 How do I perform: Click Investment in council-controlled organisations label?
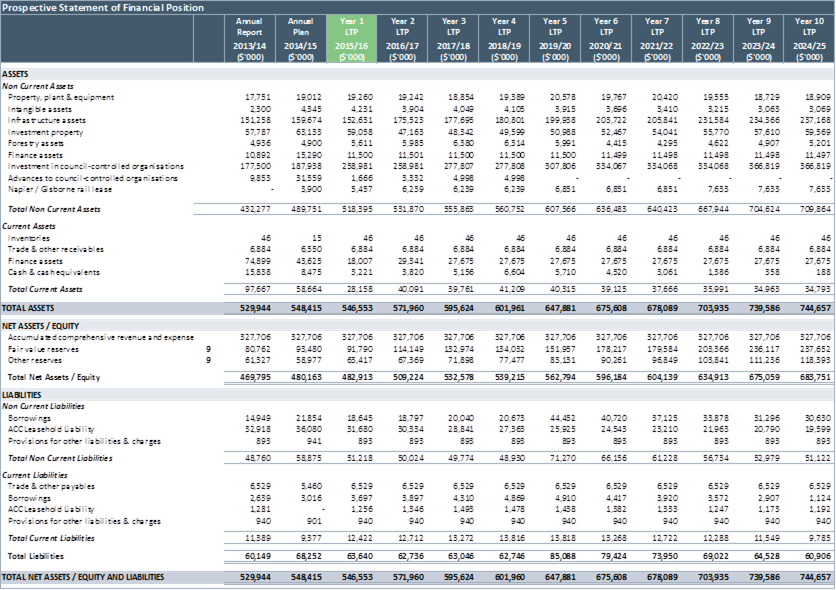(x=95, y=166)
